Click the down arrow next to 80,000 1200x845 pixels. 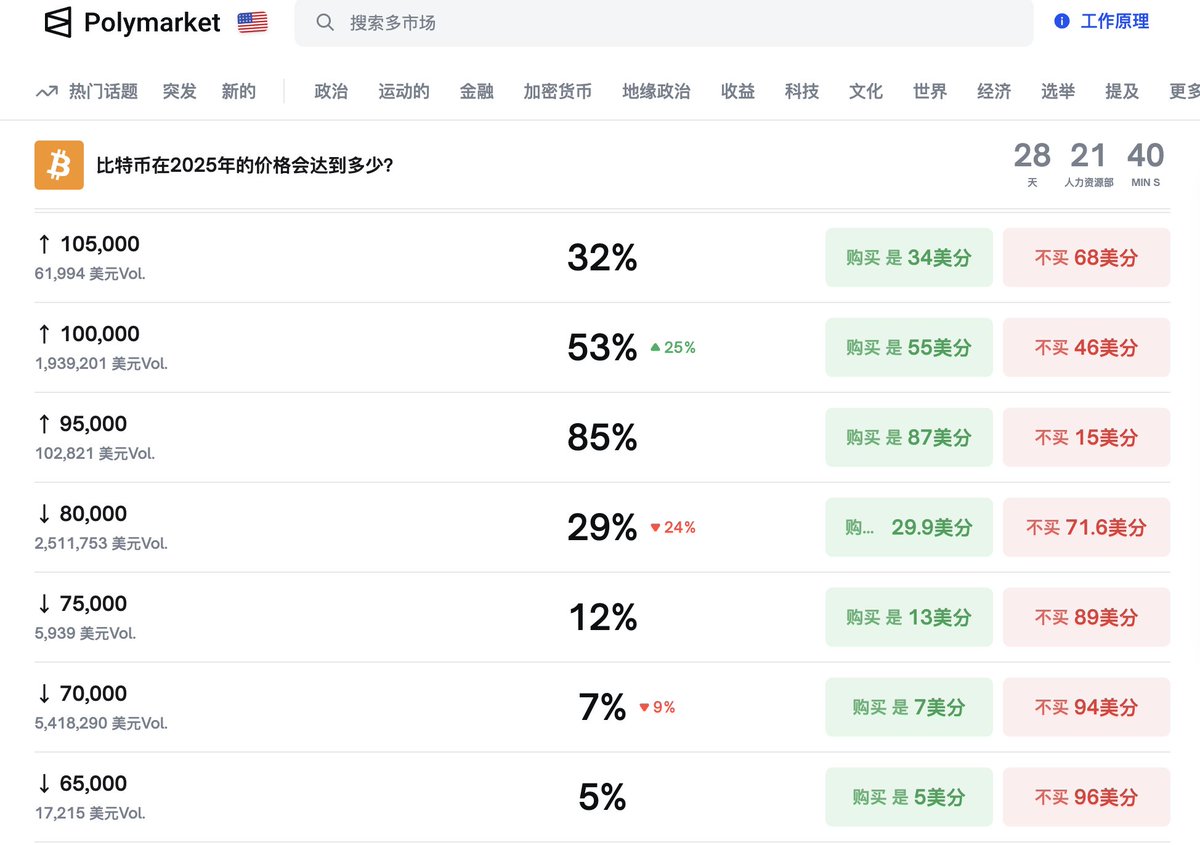coord(44,514)
